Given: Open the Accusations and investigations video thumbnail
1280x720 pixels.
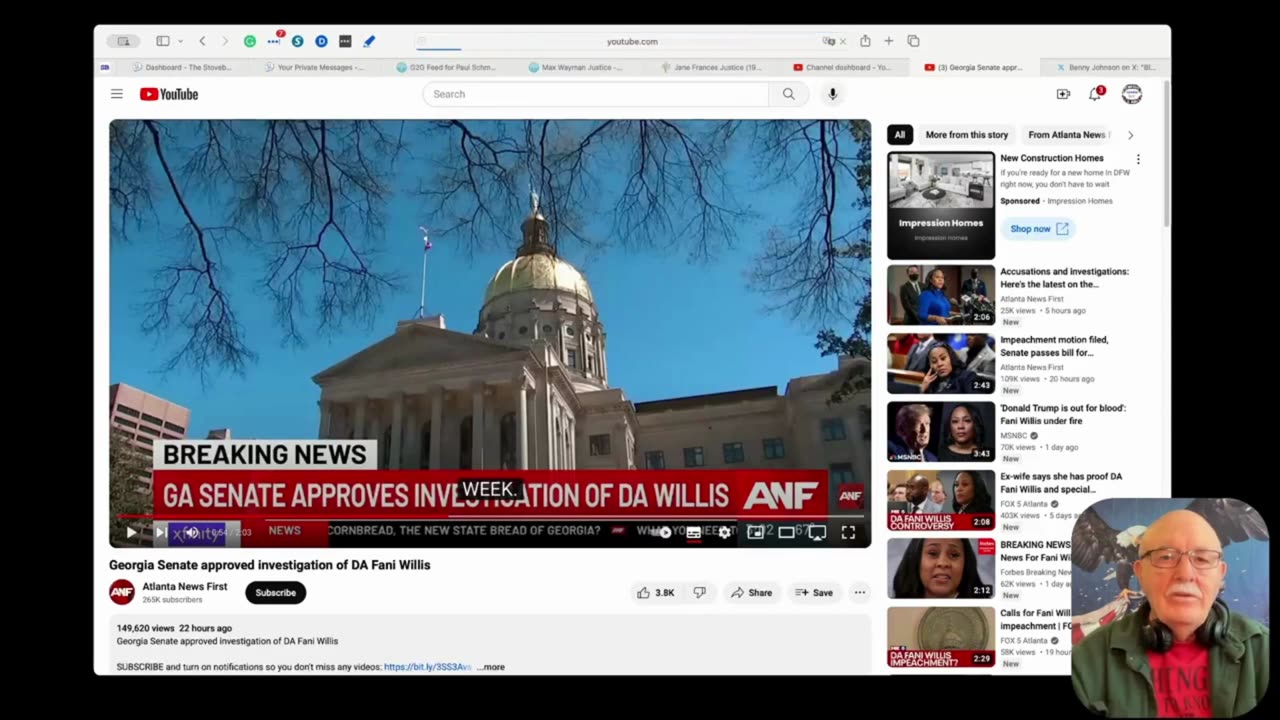Looking at the screenshot, I should pos(941,295).
